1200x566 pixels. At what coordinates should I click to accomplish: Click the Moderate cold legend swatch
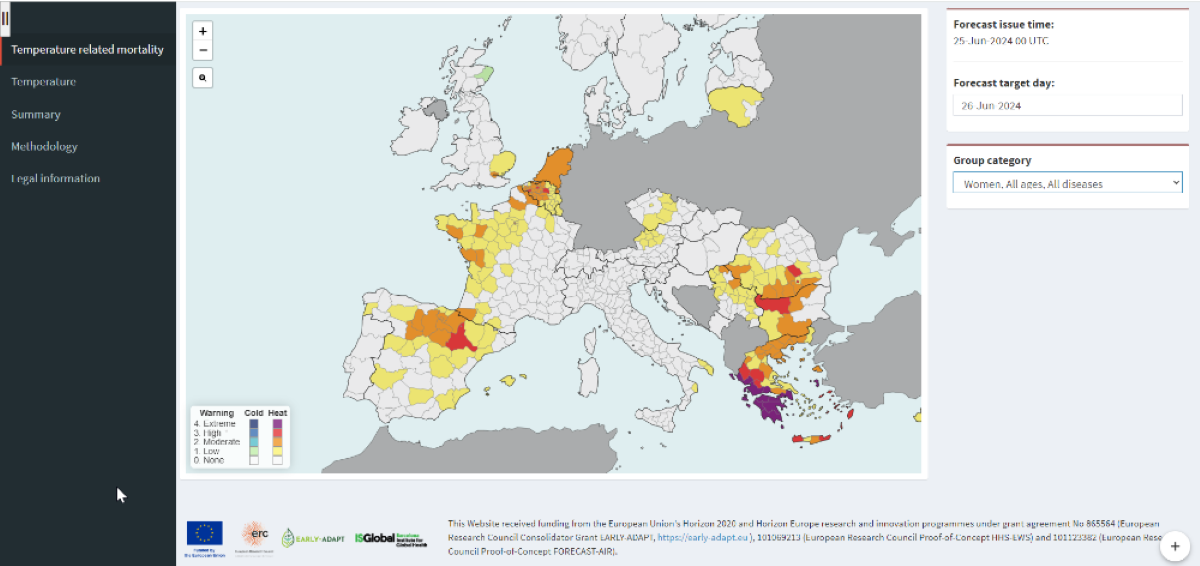pos(253,442)
